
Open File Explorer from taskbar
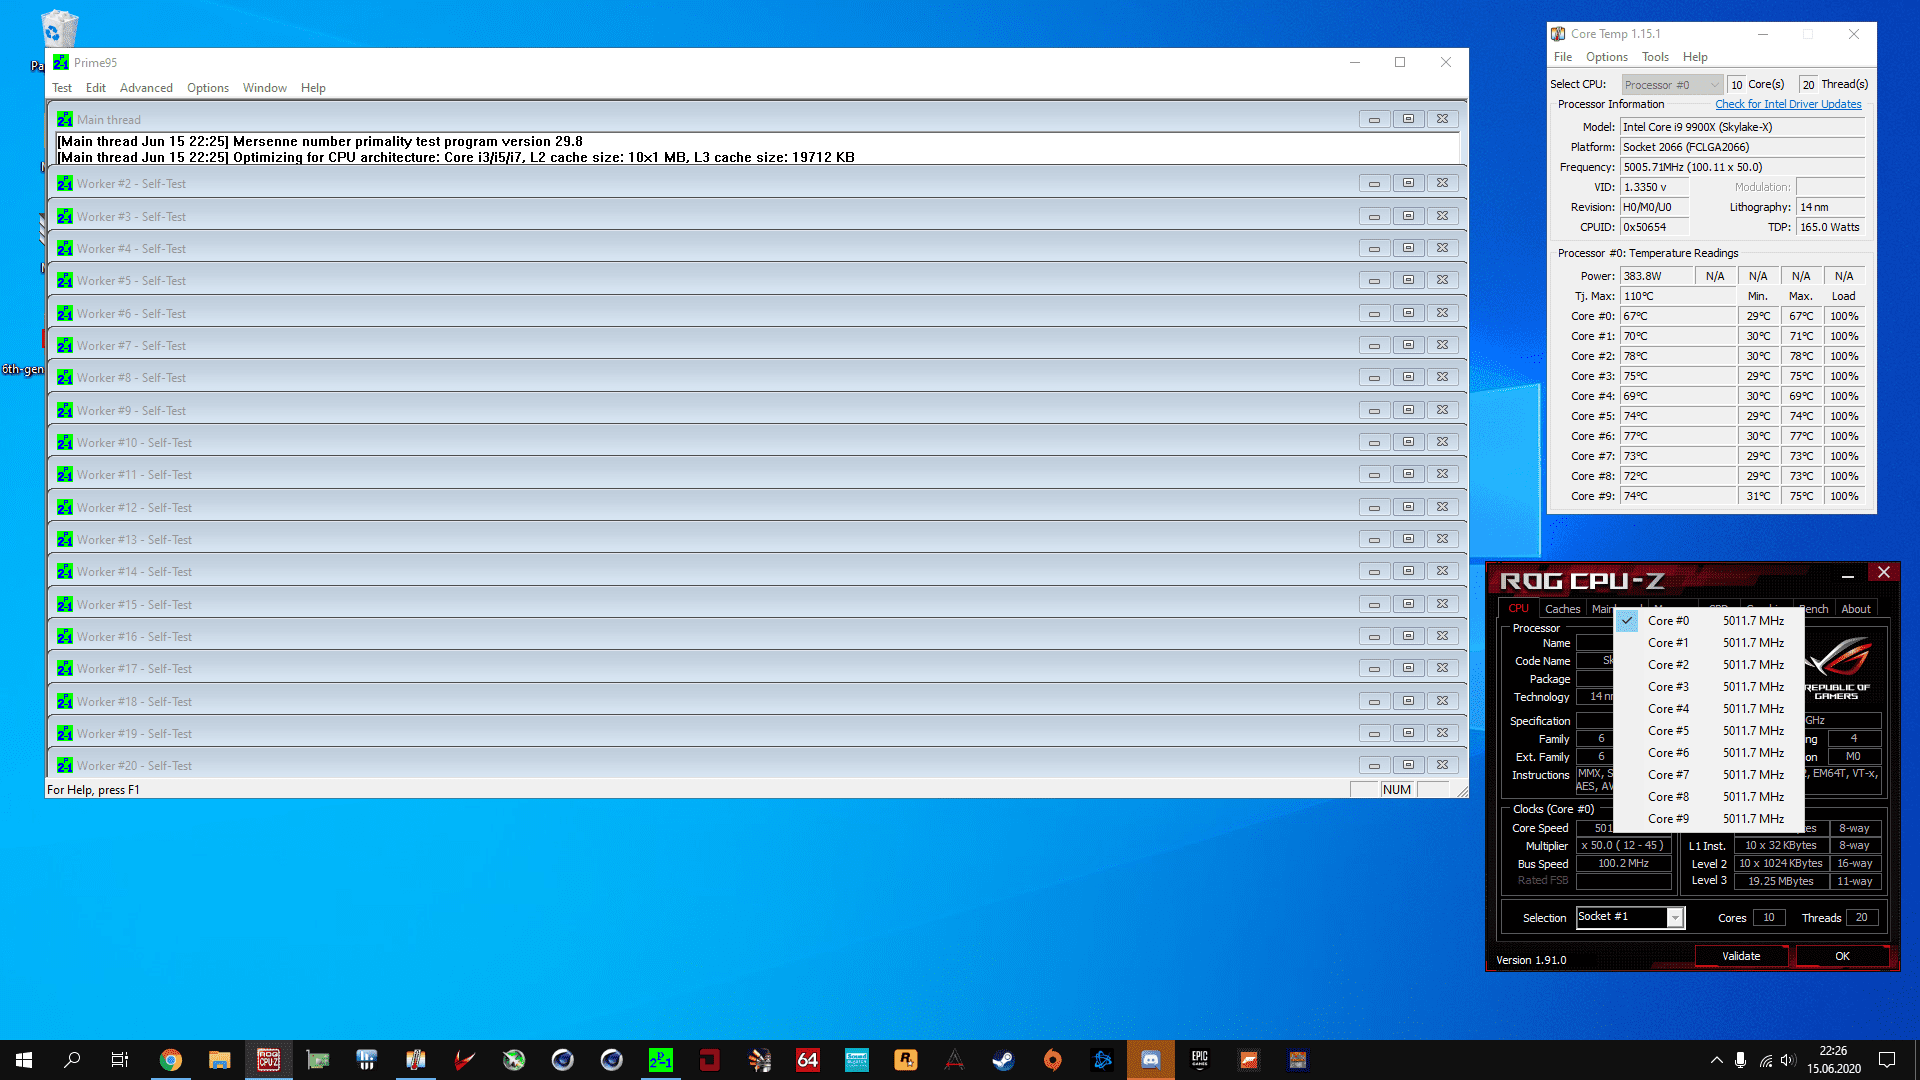tap(220, 1060)
